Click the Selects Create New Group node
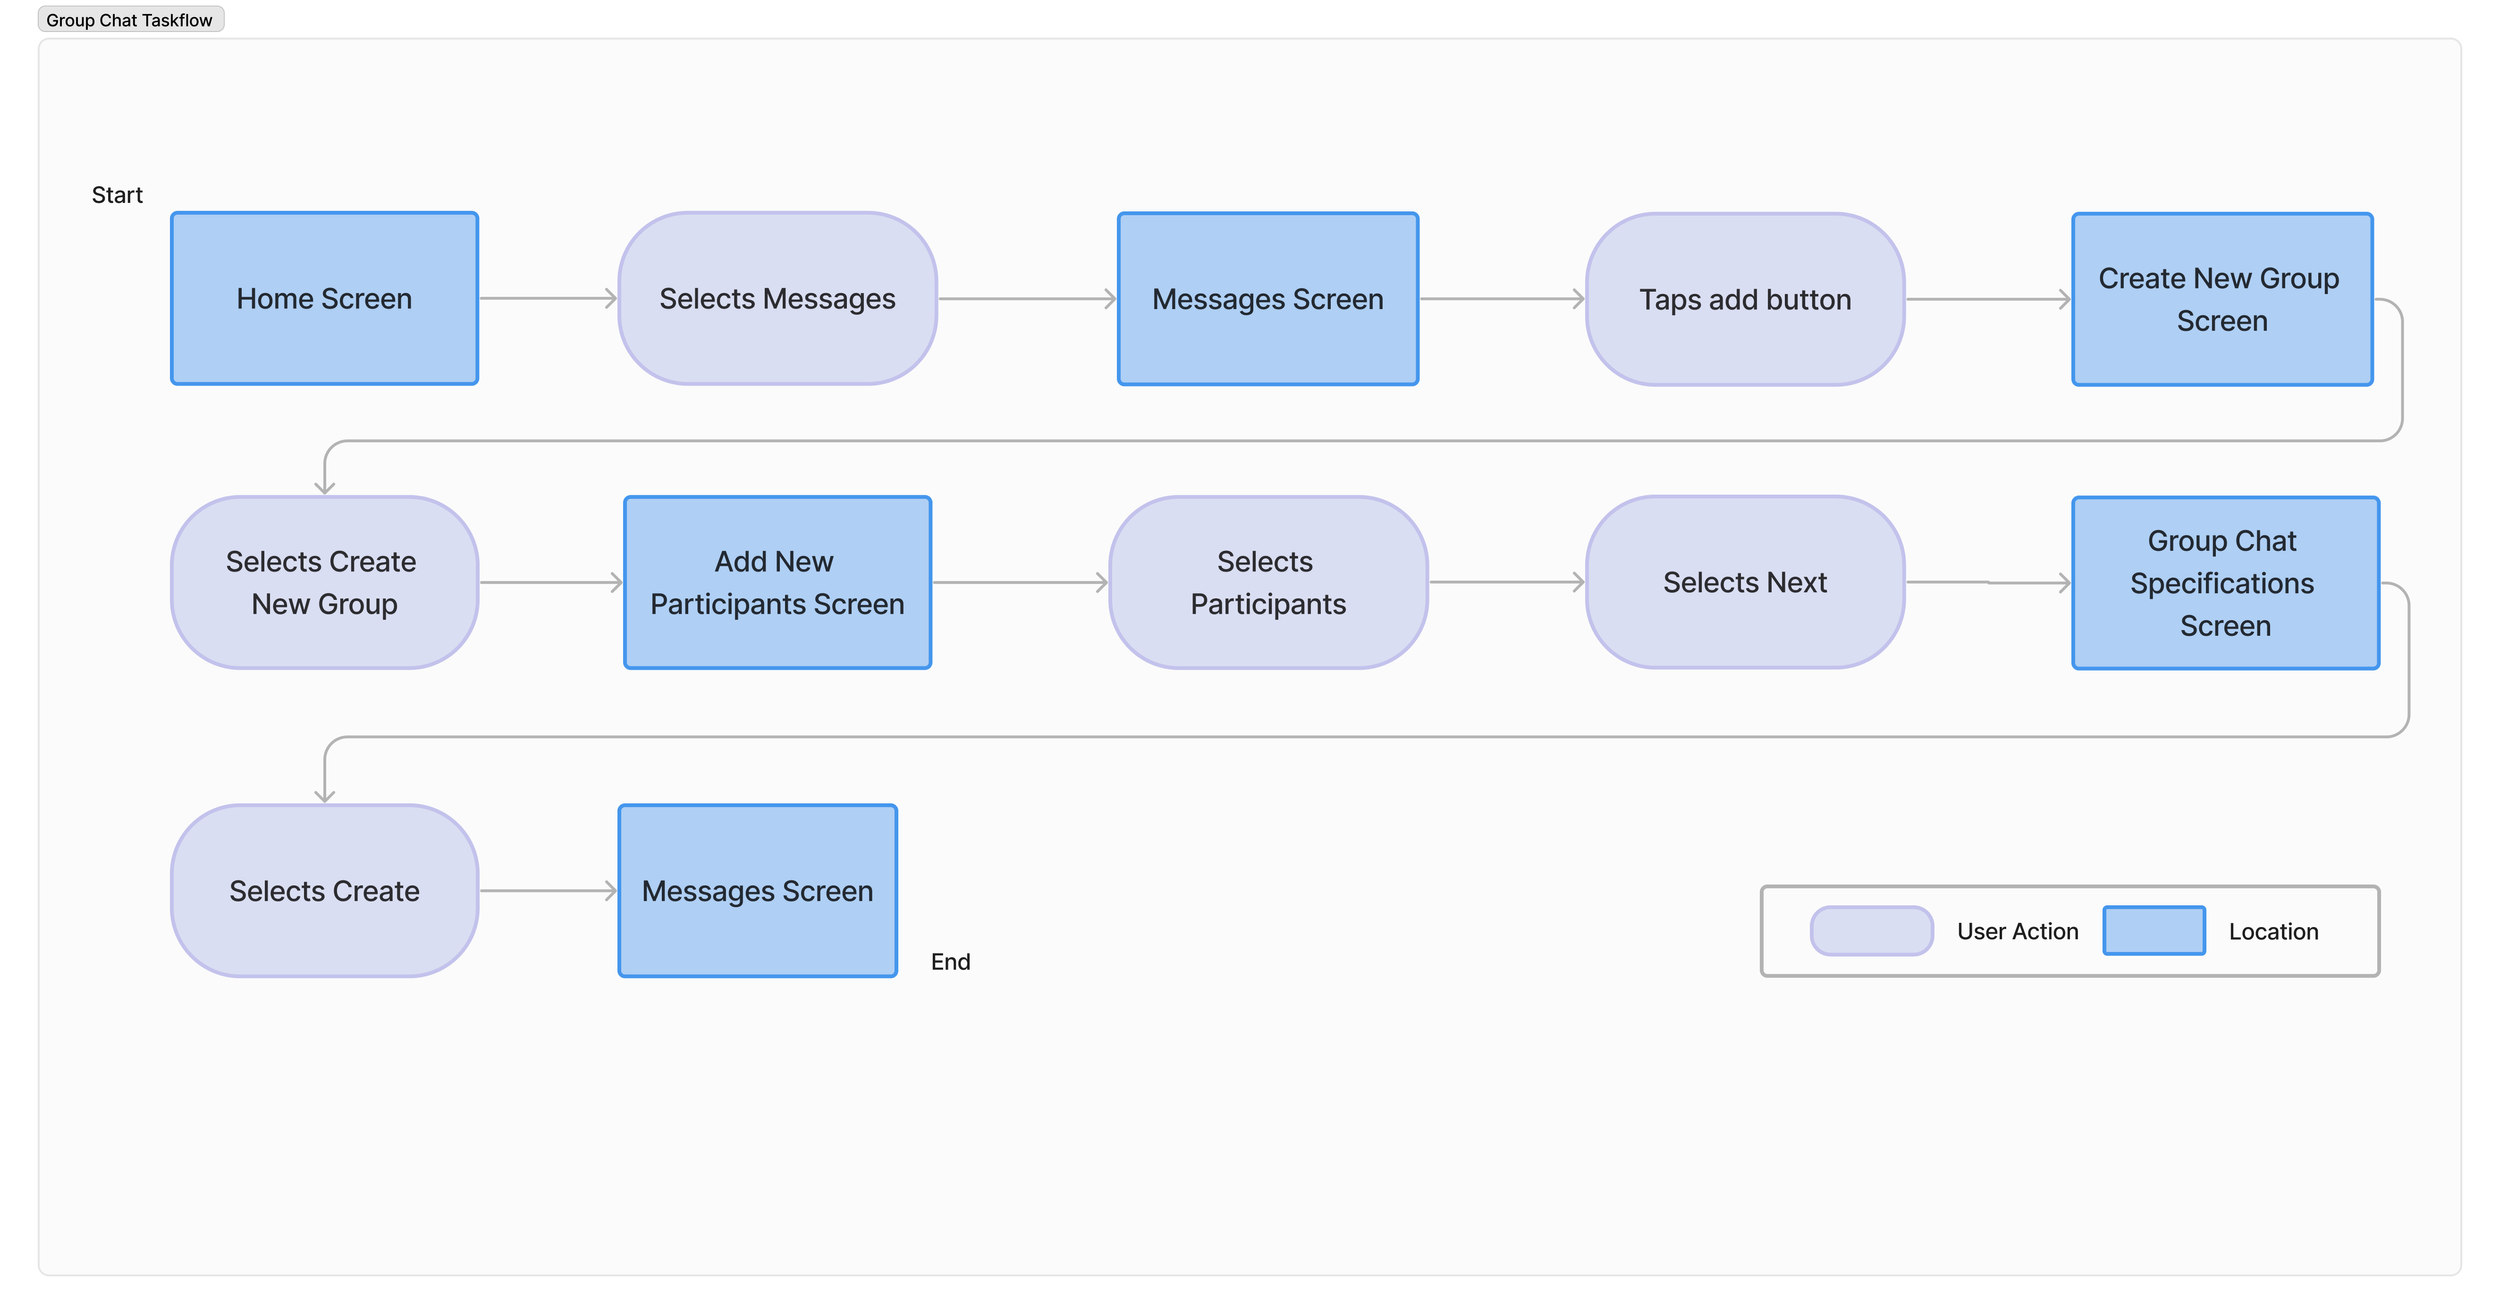Viewport: 2500px width, 1314px height. [324, 582]
